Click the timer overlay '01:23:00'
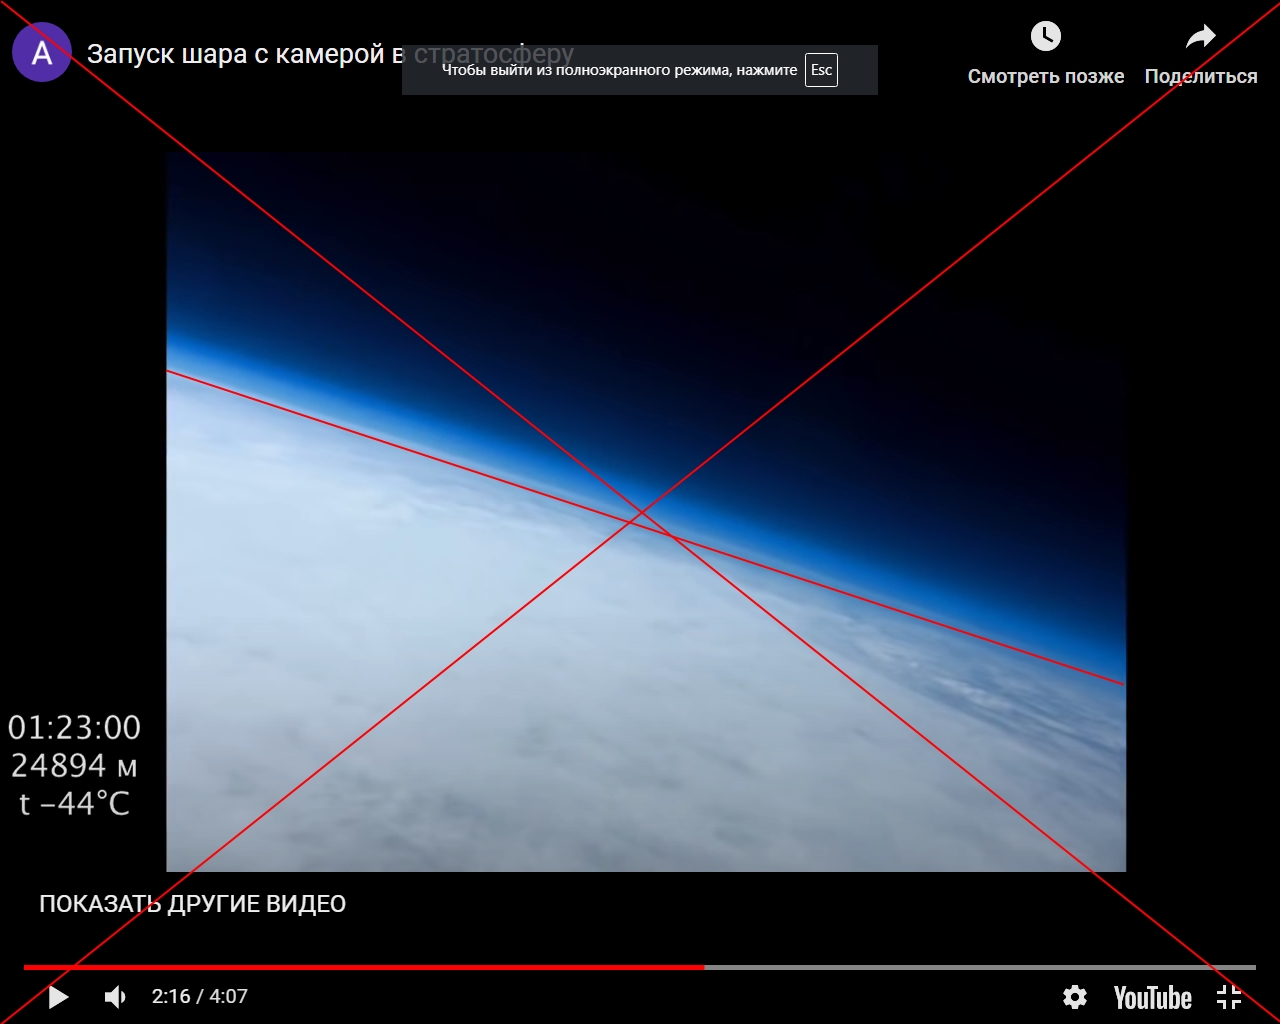 [x=74, y=728]
